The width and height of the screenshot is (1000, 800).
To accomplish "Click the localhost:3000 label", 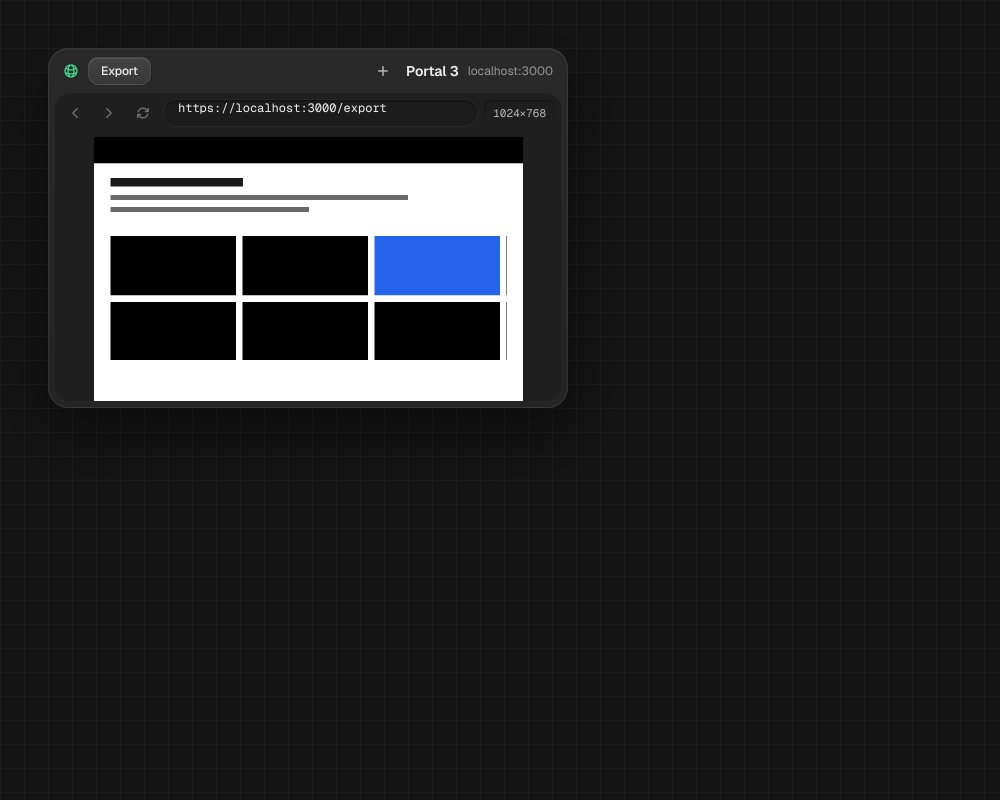I will tap(510, 71).
